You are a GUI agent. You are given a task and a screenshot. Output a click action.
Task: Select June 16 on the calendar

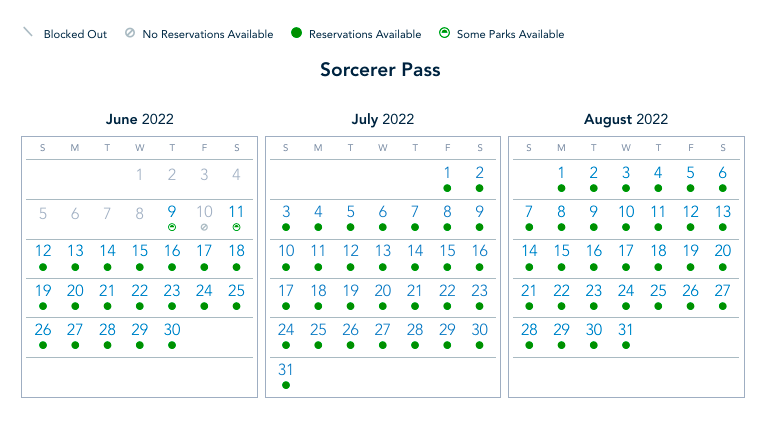click(x=172, y=251)
